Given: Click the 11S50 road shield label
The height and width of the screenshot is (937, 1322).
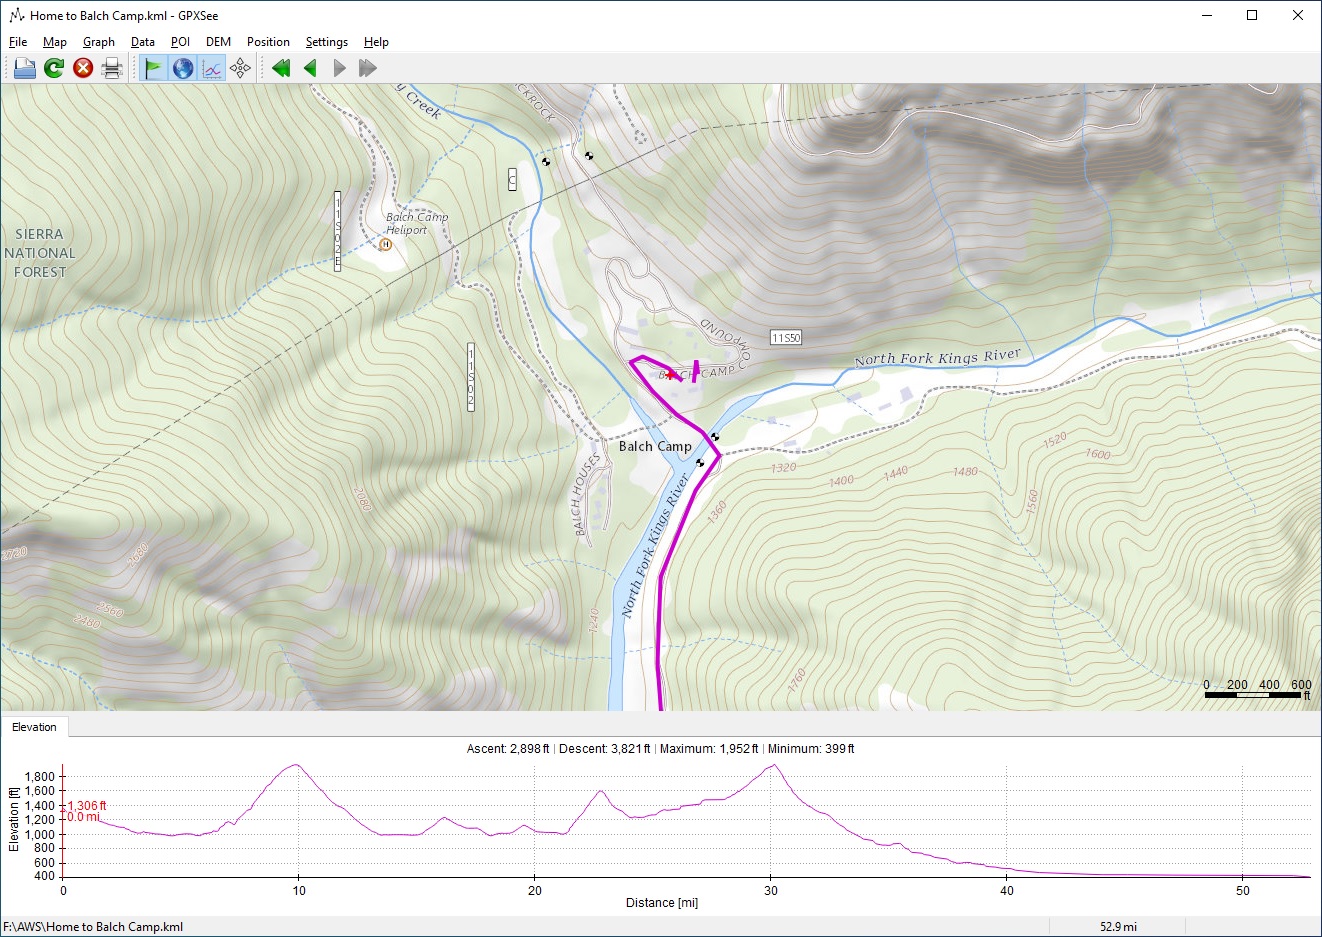Looking at the screenshot, I should [786, 338].
